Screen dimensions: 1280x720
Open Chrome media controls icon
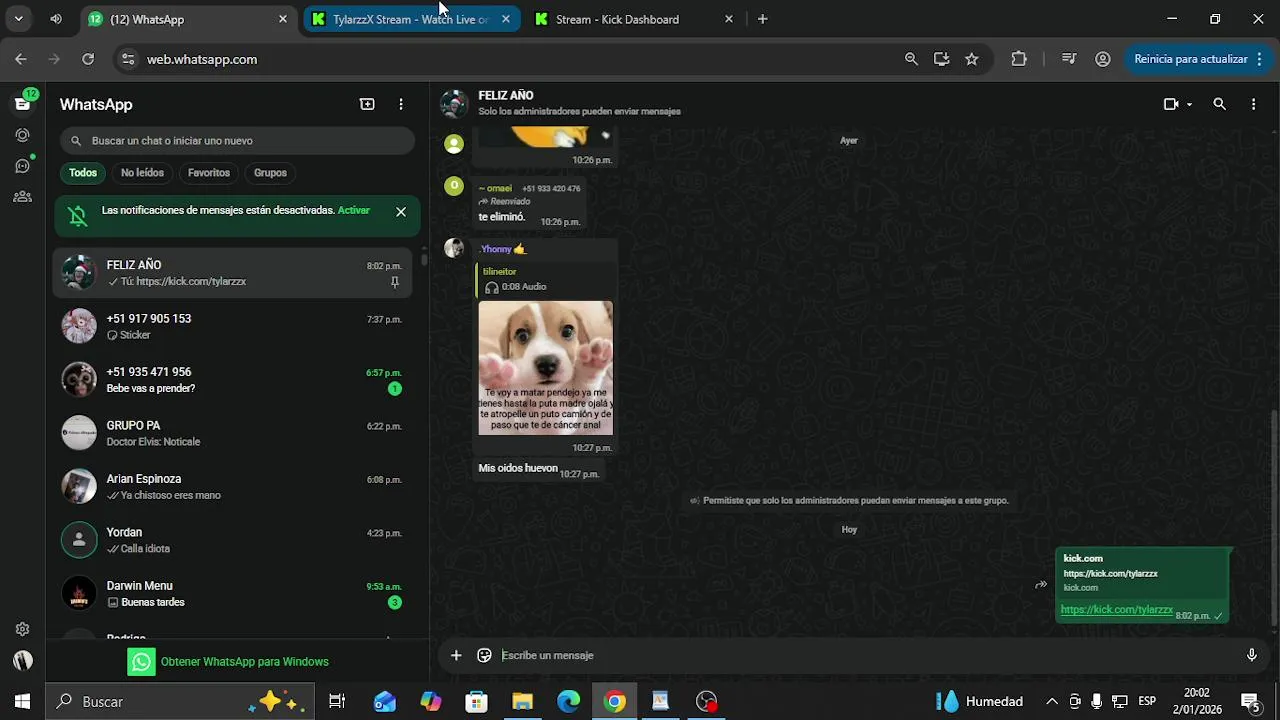(1069, 59)
